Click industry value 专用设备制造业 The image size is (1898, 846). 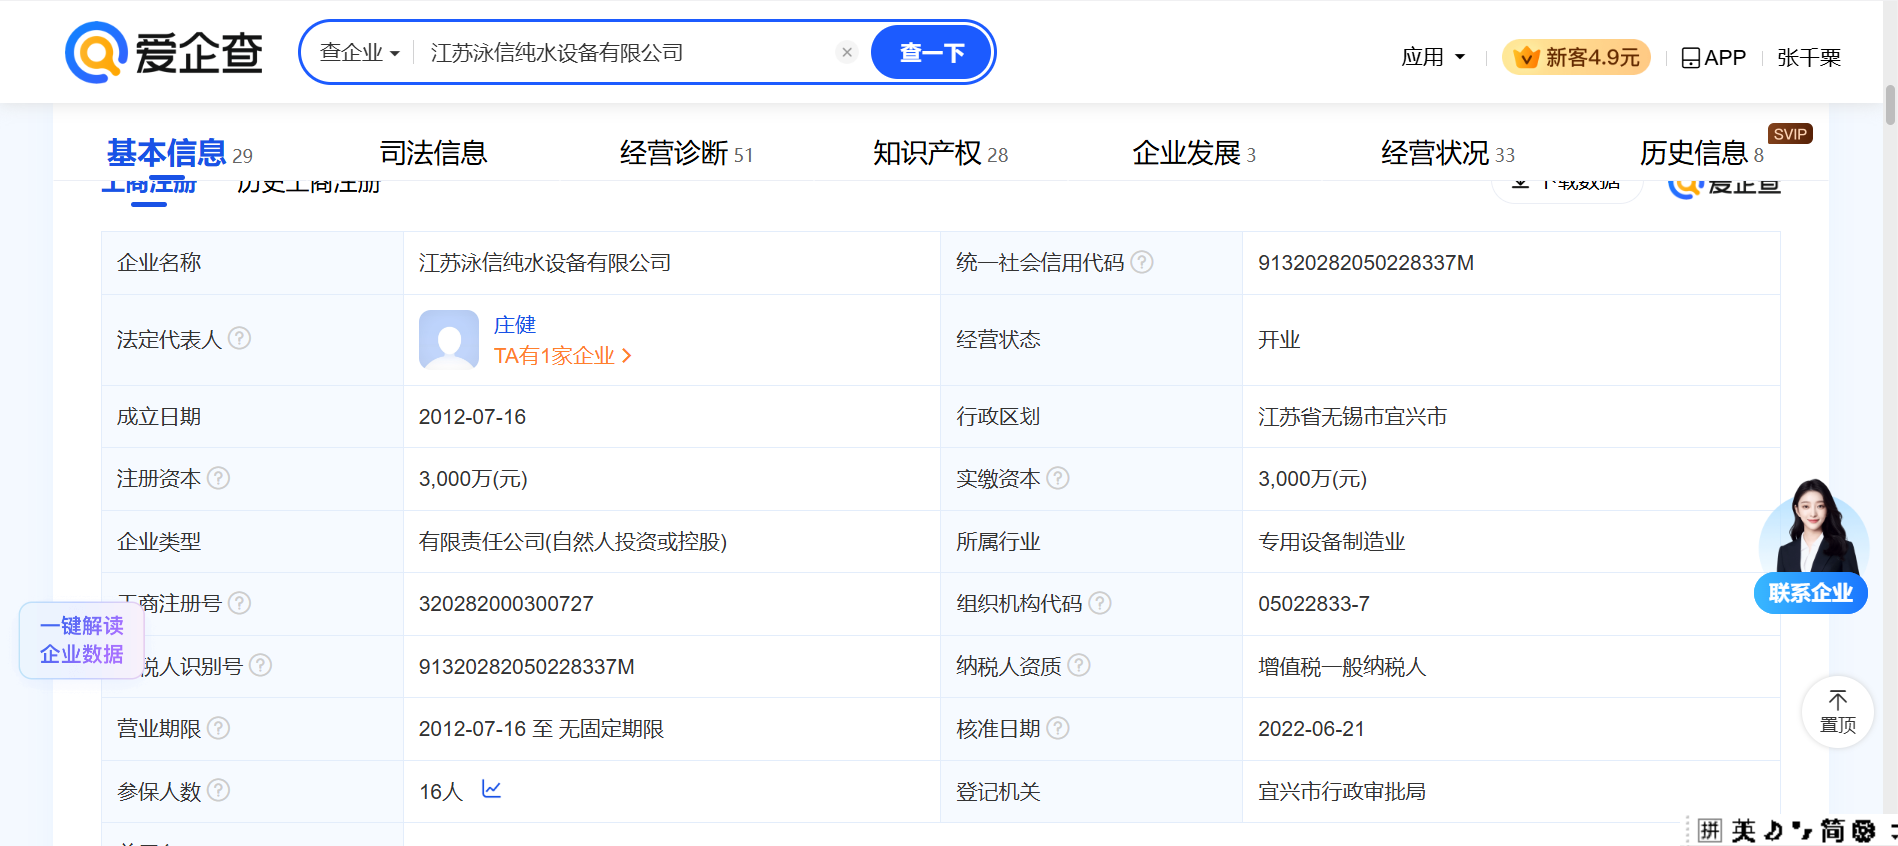coord(1332,542)
